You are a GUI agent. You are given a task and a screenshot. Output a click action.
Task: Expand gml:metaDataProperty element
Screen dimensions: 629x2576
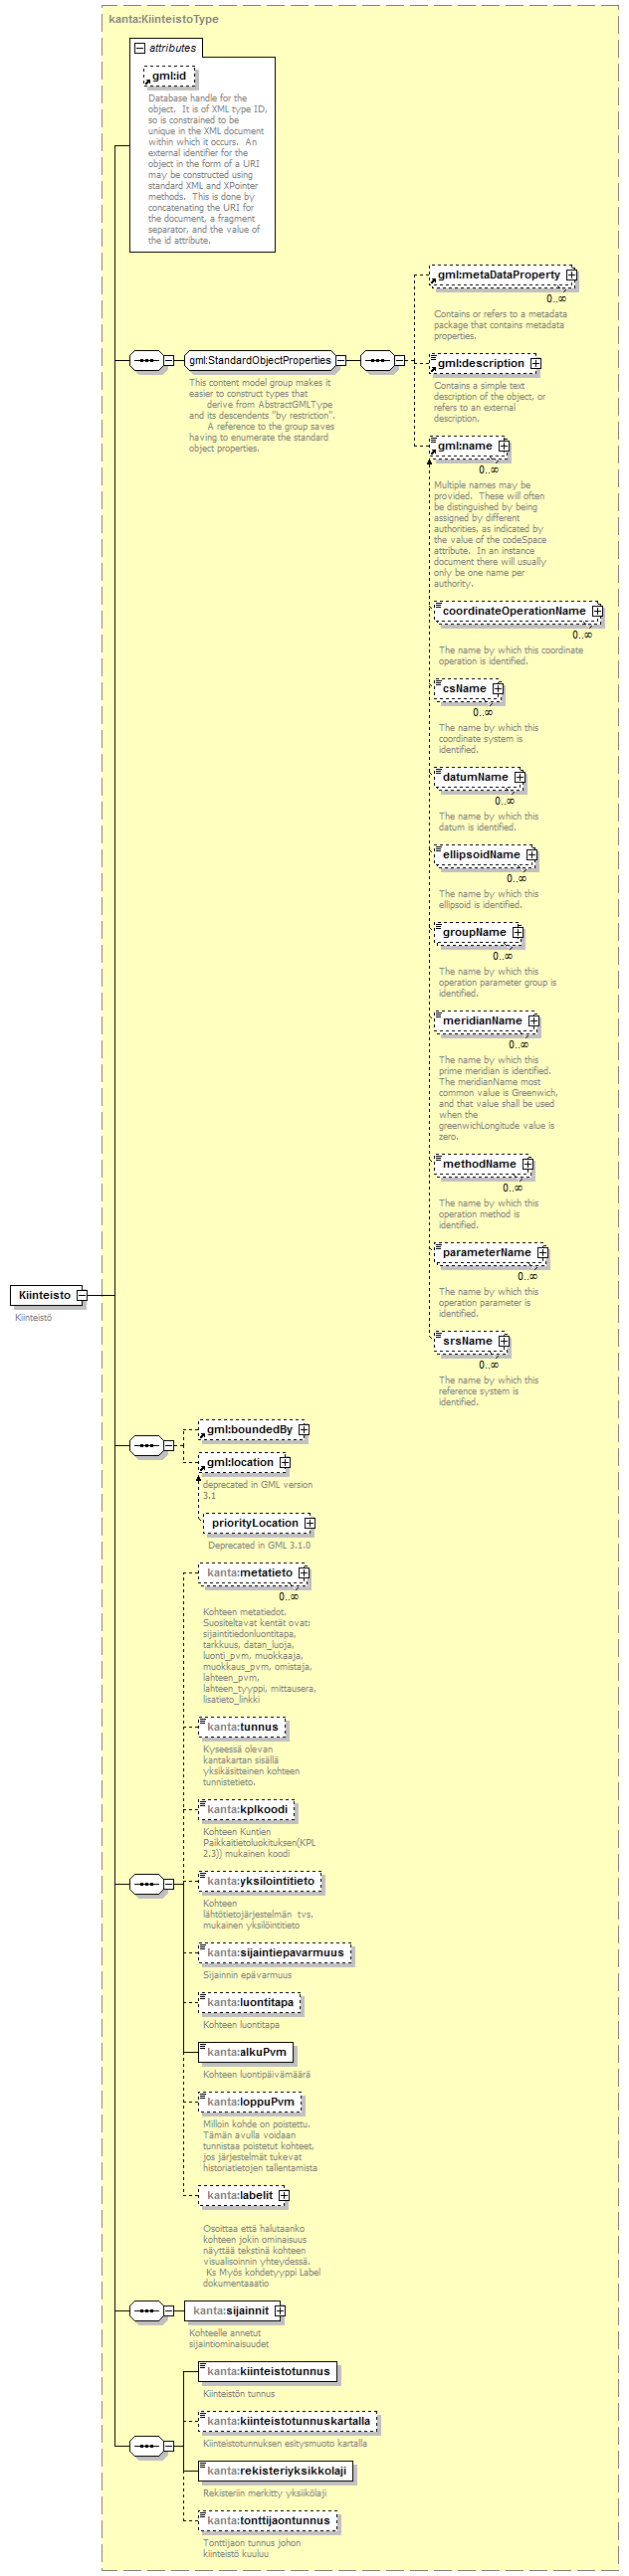571,275
